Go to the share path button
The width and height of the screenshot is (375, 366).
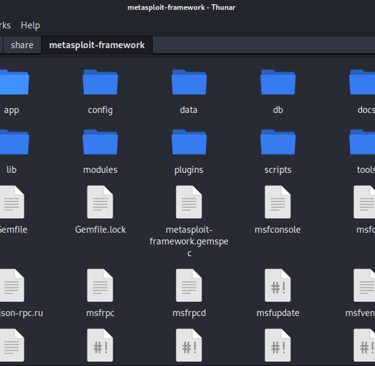click(22, 45)
